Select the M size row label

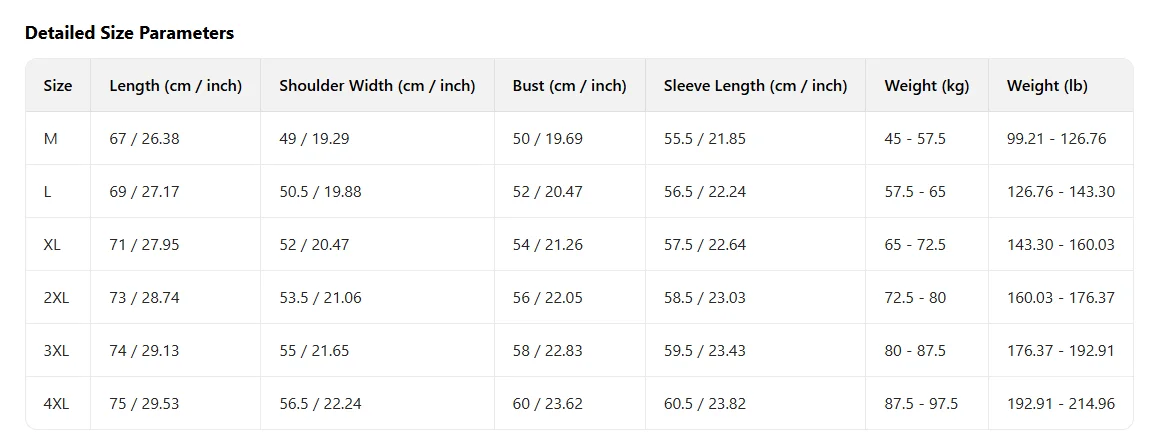coord(51,139)
